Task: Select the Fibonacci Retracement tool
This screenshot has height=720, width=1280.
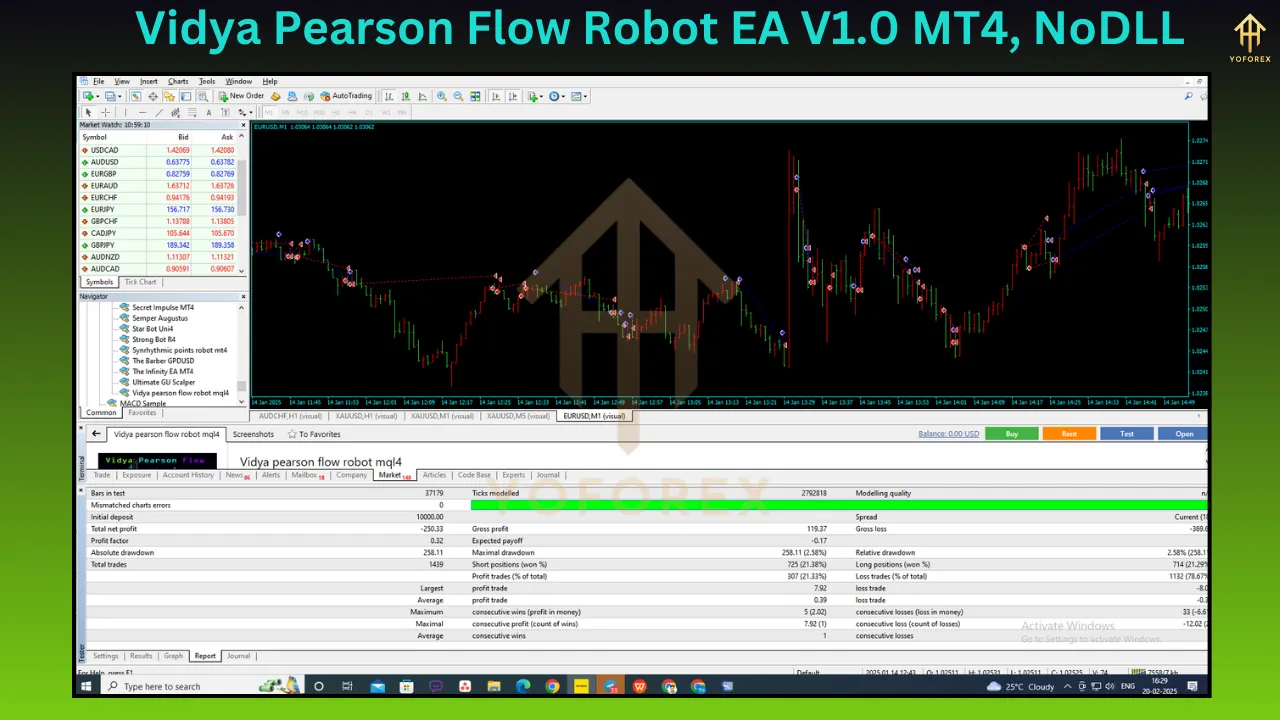Action: click(193, 113)
